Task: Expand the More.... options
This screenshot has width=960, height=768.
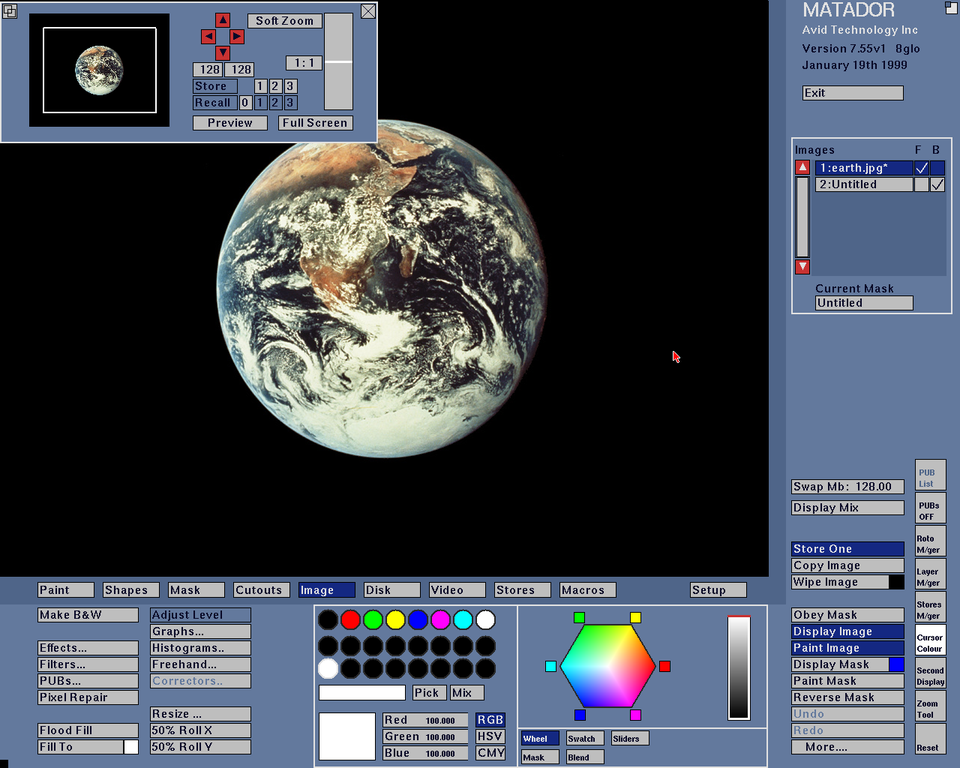Action: [x=847, y=747]
